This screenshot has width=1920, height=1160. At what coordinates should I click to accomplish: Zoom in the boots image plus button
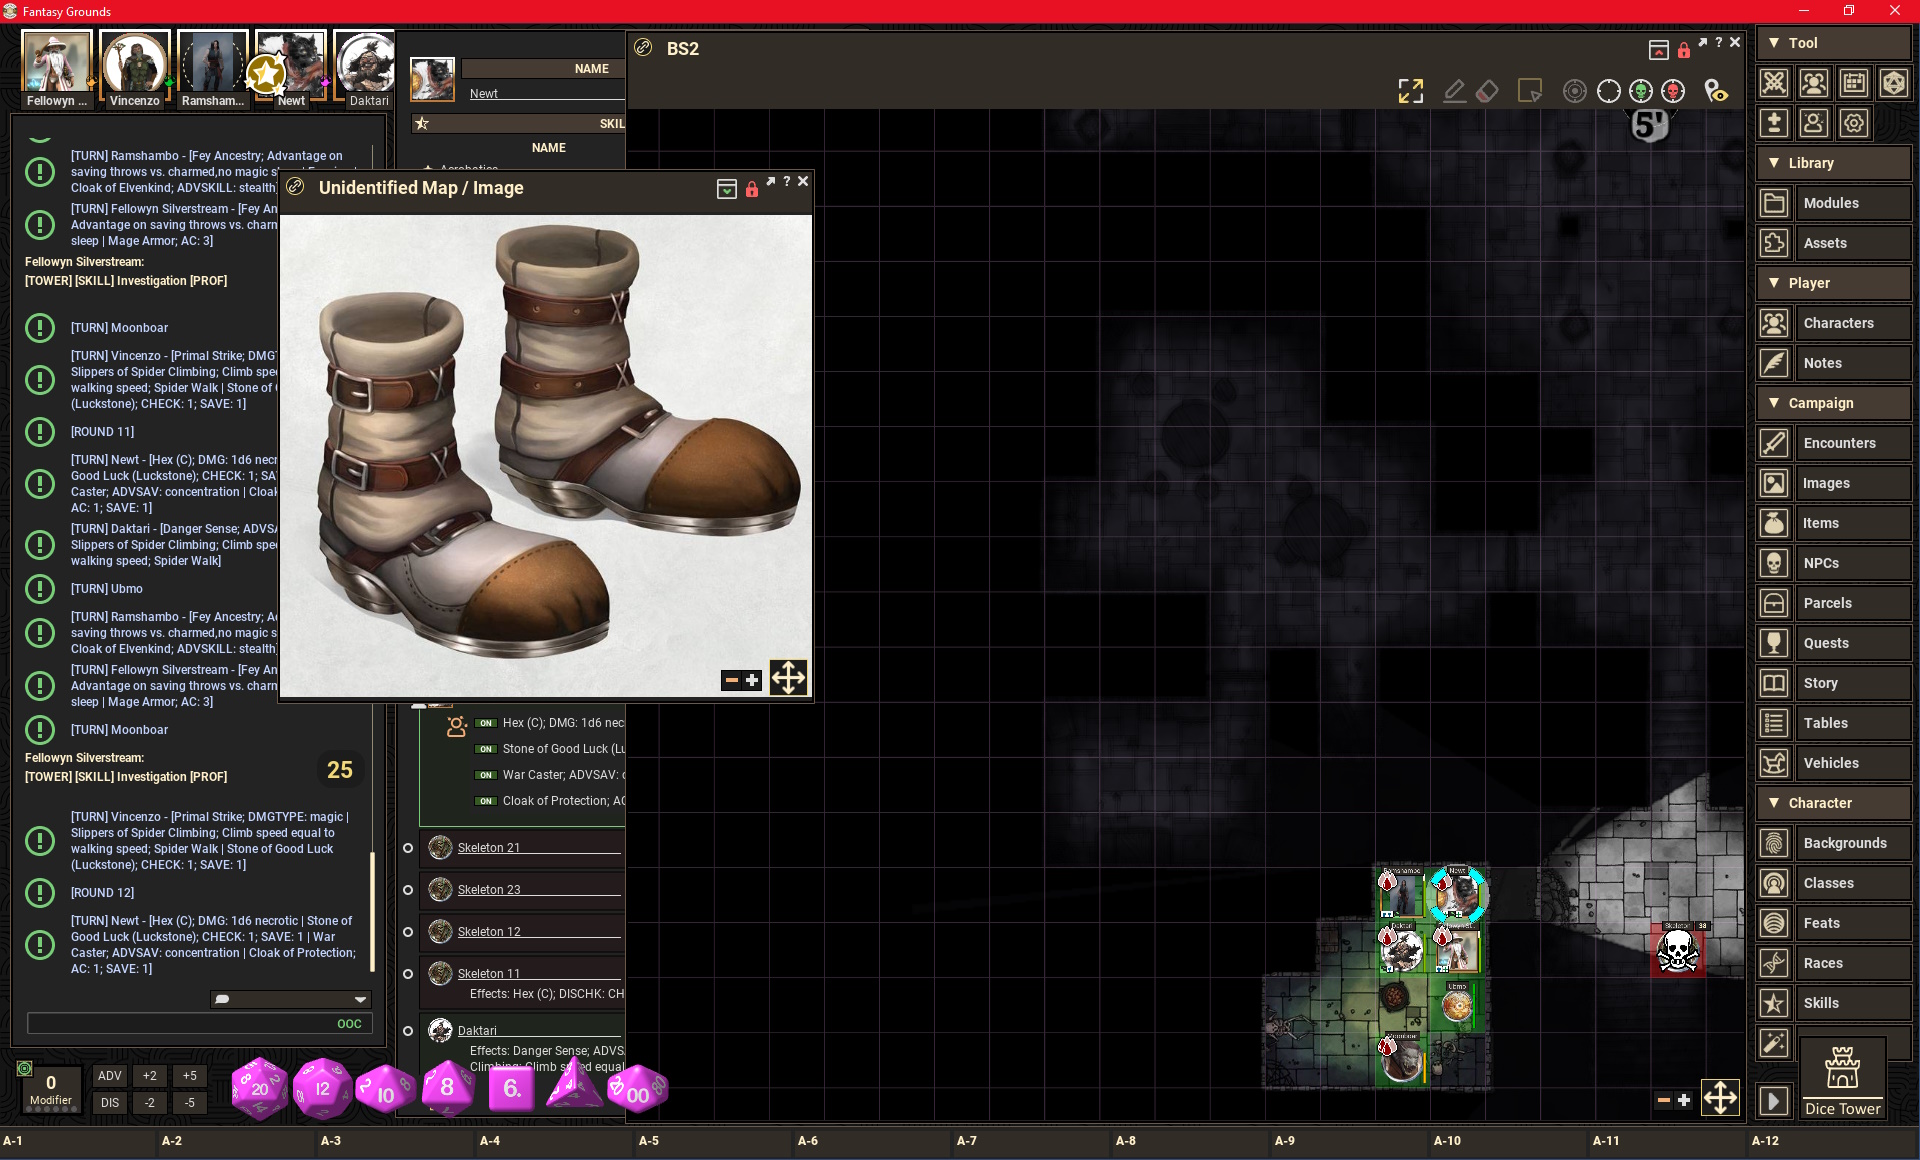pos(752,681)
